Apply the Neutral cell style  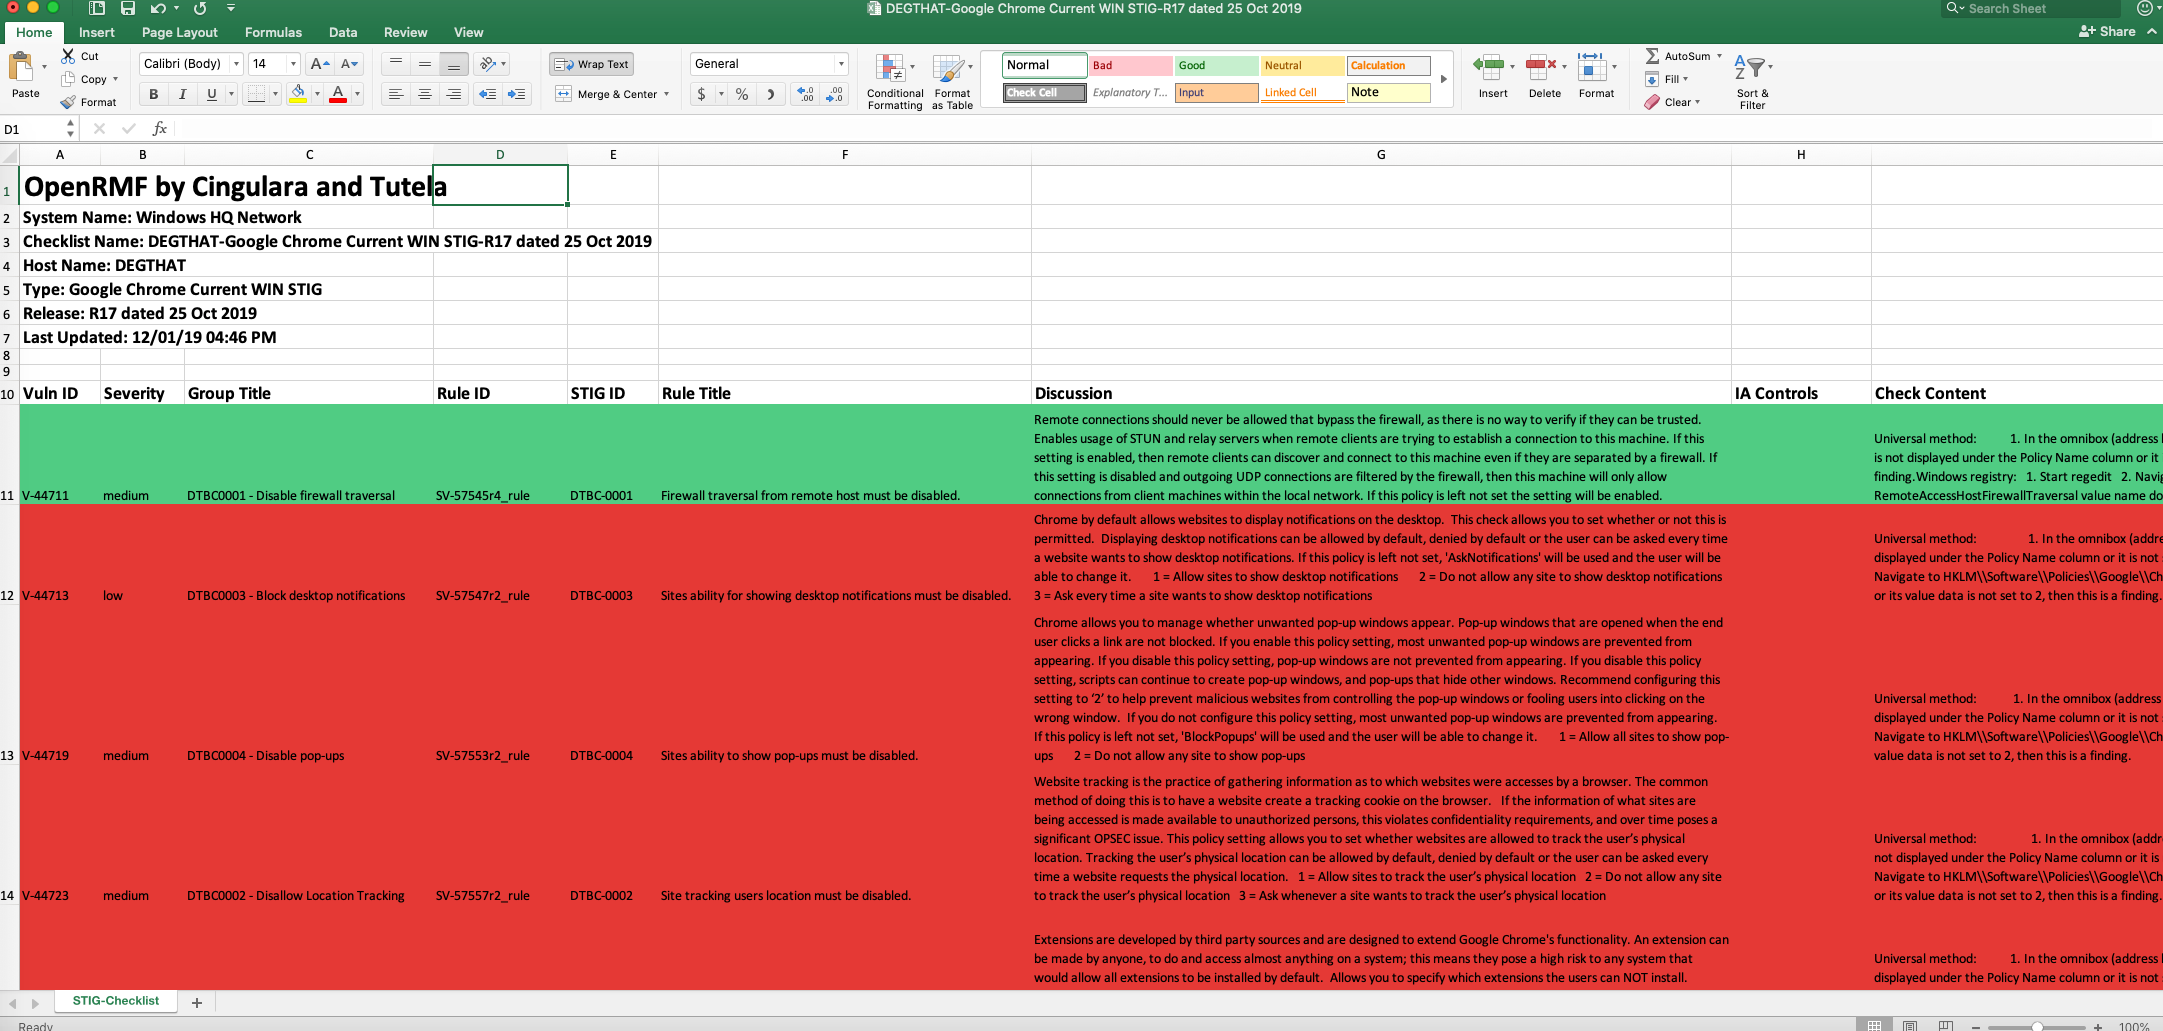point(1302,65)
